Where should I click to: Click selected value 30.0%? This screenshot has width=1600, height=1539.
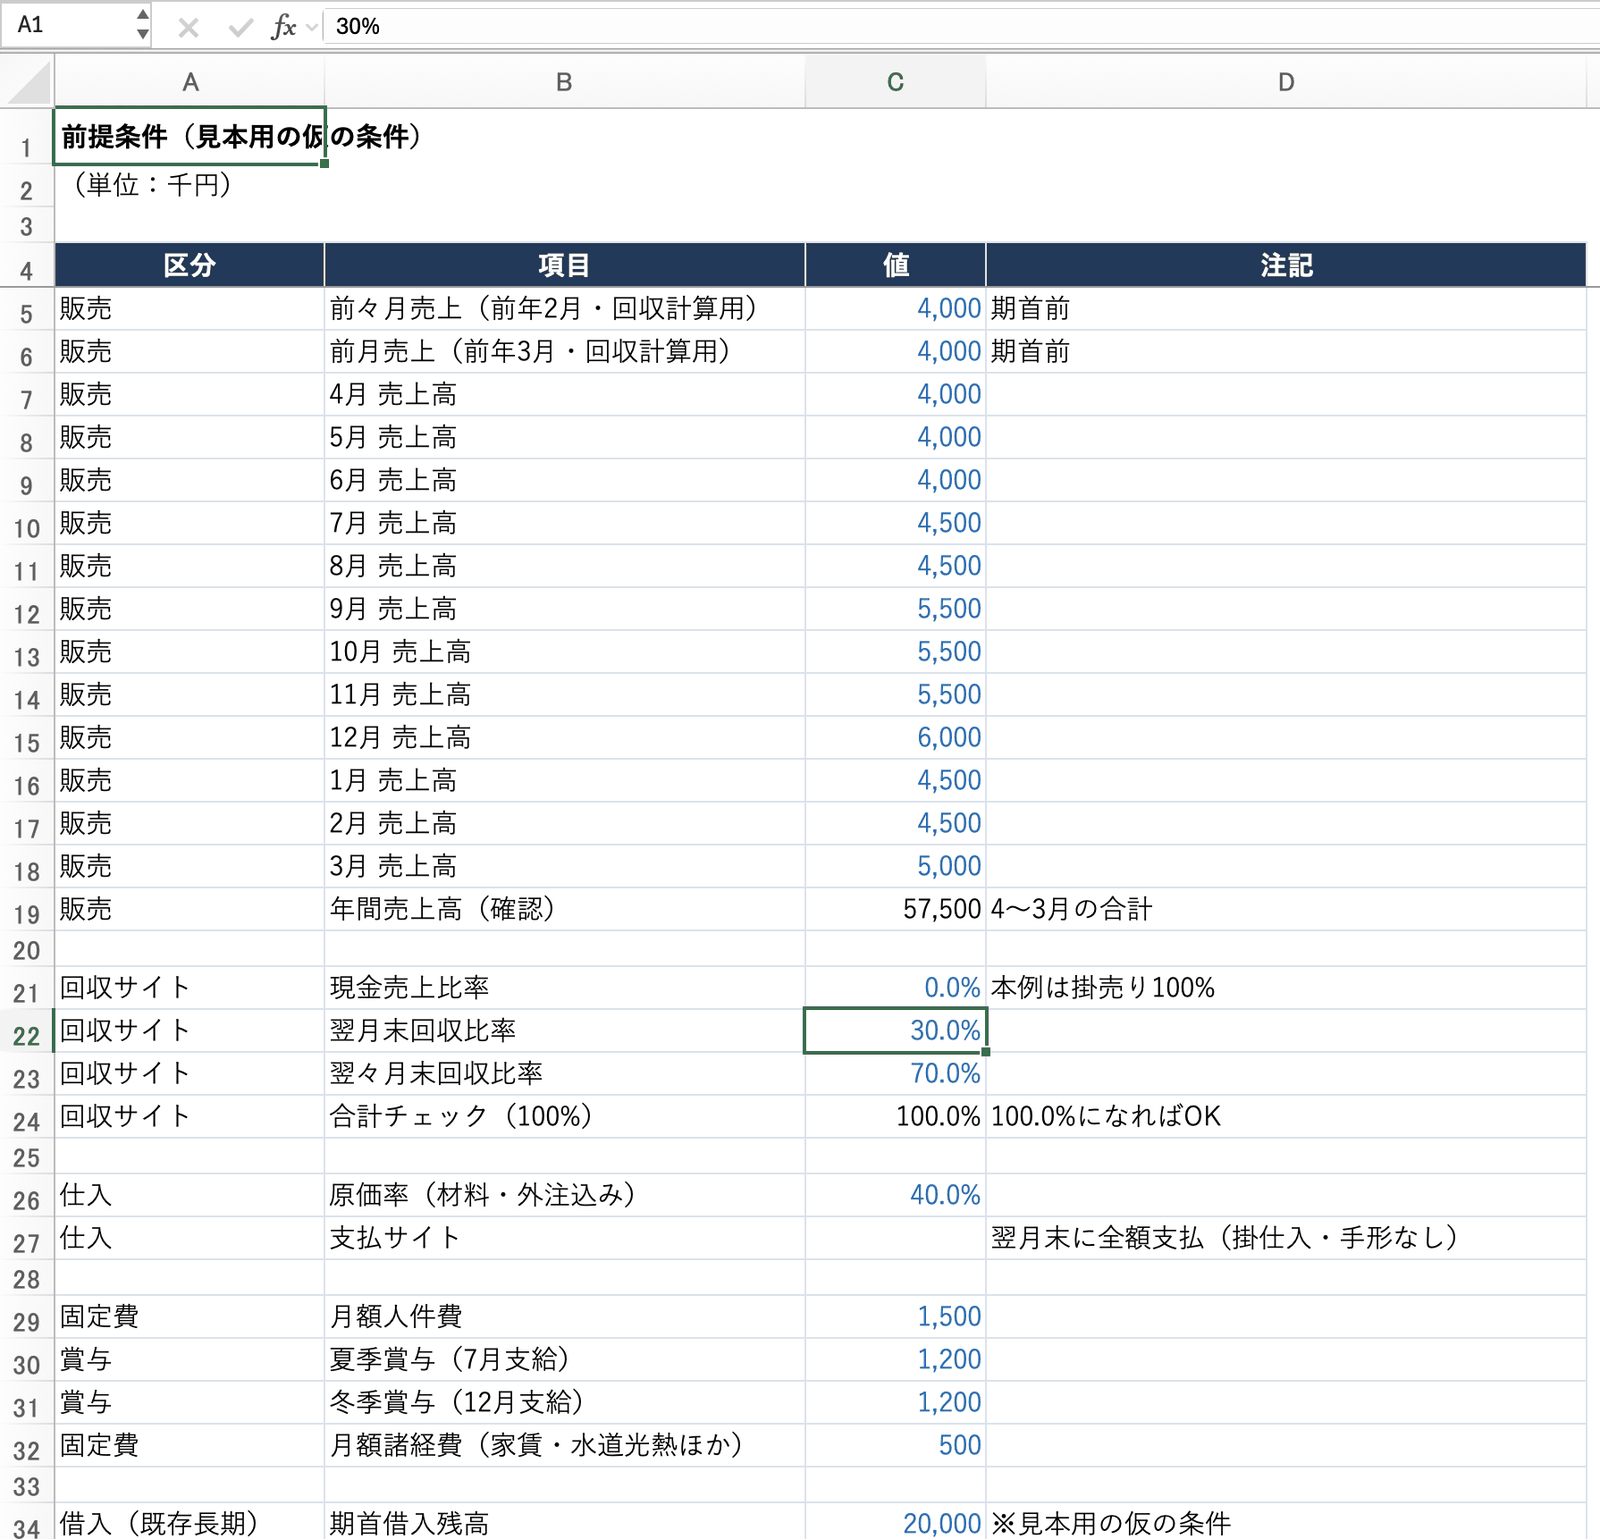click(x=895, y=1031)
